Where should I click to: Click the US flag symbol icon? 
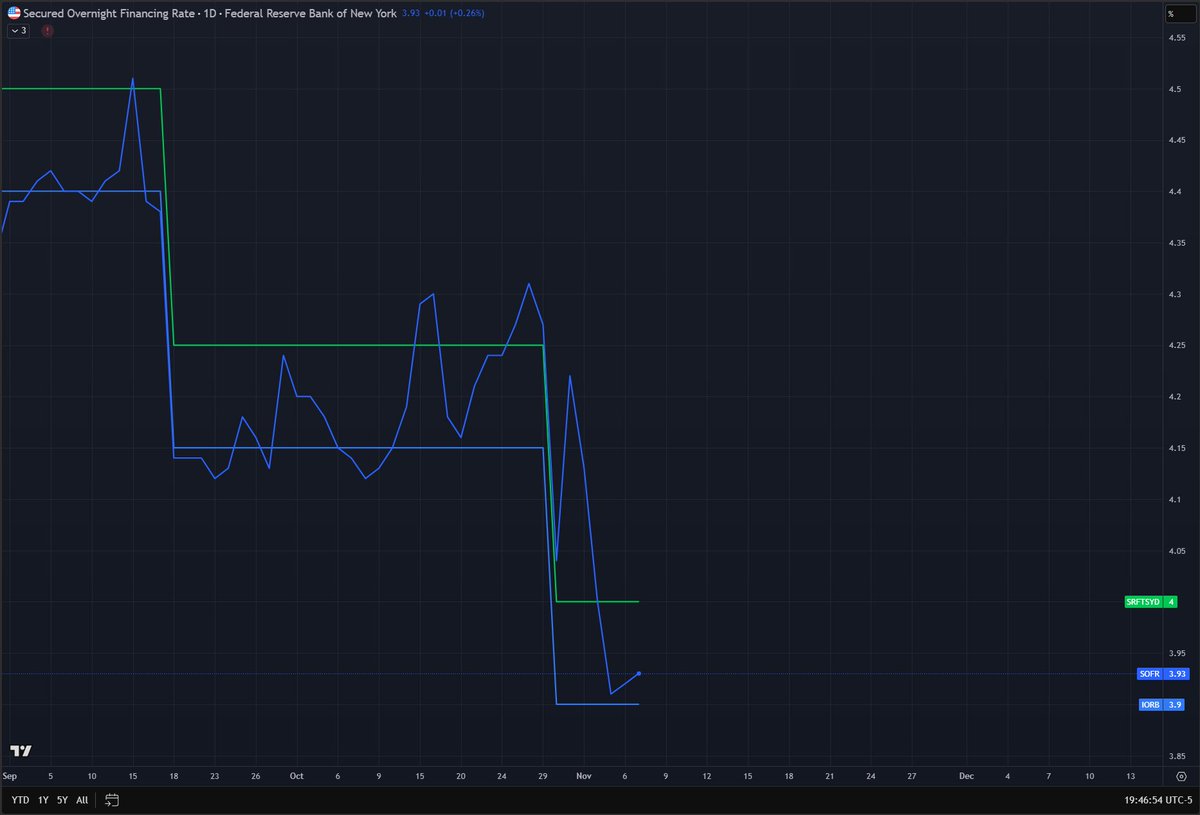13,13
